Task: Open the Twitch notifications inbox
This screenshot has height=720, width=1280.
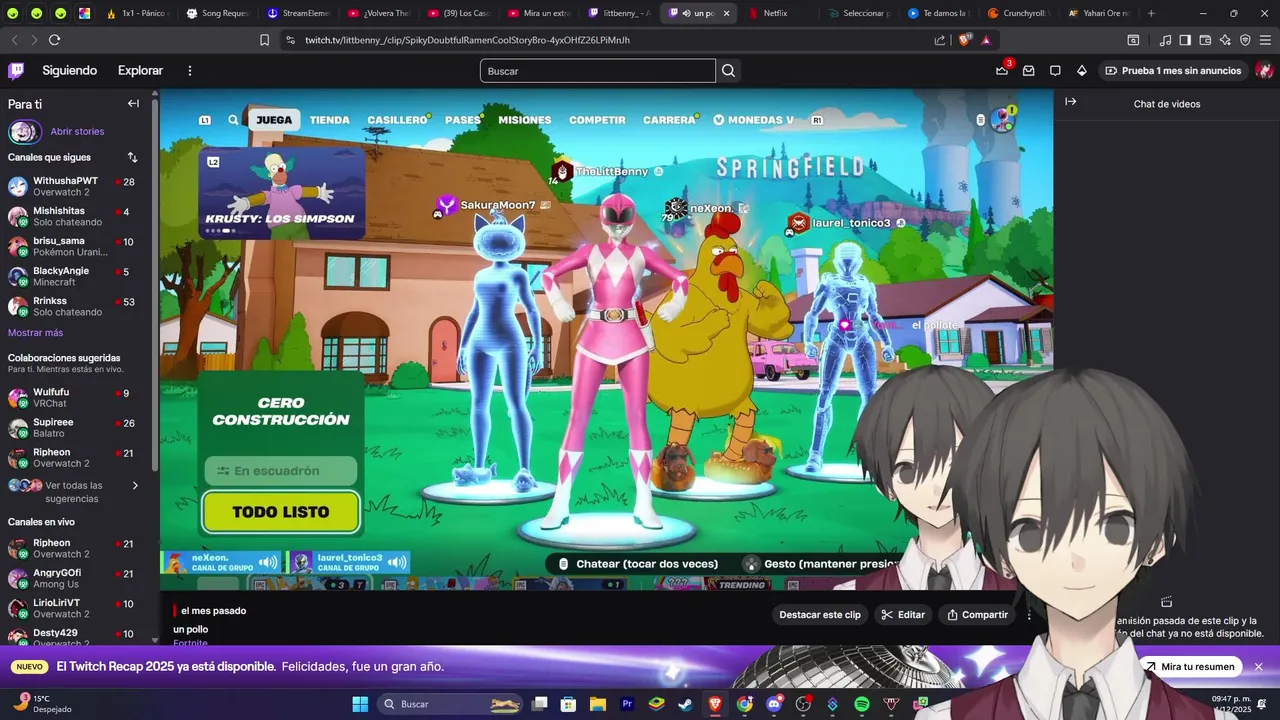Action: pos(1028,71)
